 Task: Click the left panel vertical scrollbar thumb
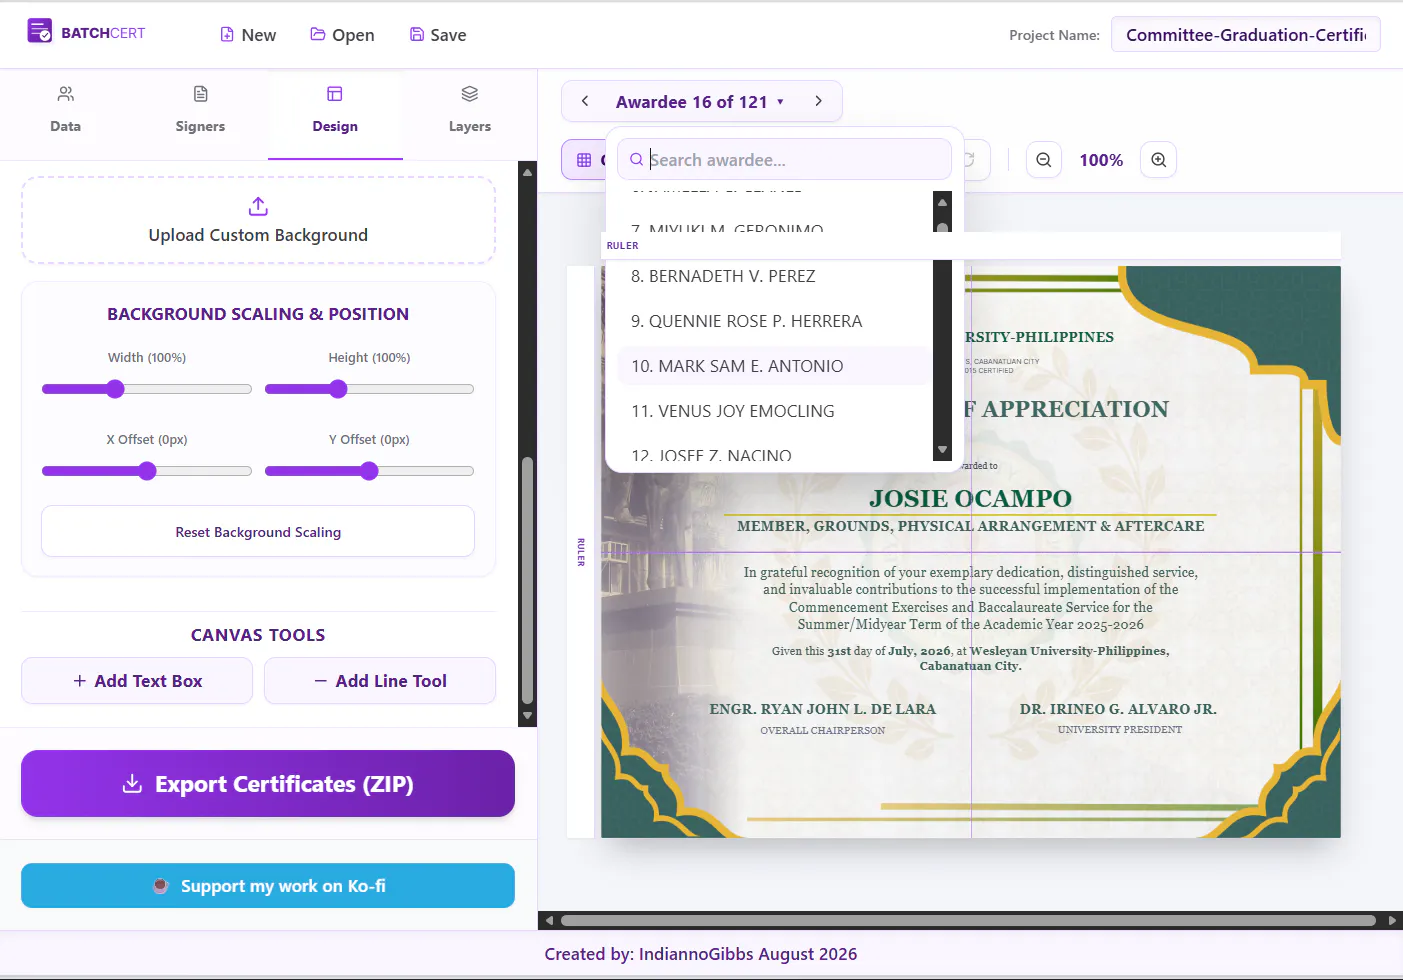pyautogui.click(x=528, y=581)
